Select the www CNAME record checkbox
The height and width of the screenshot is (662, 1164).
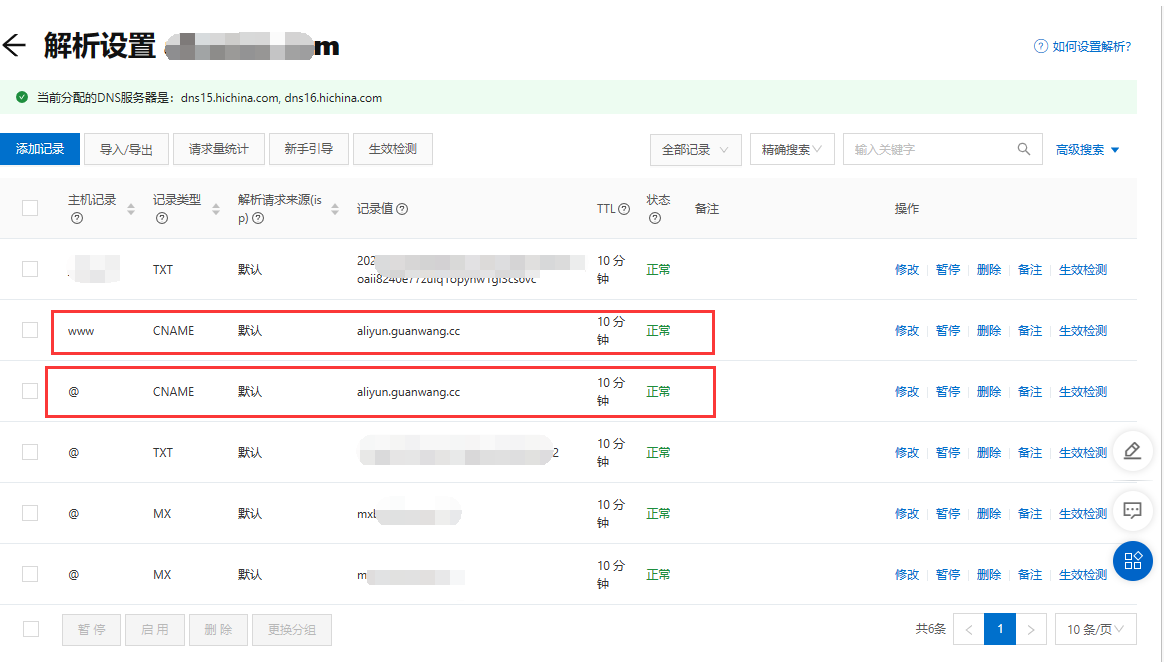(x=30, y=330)
